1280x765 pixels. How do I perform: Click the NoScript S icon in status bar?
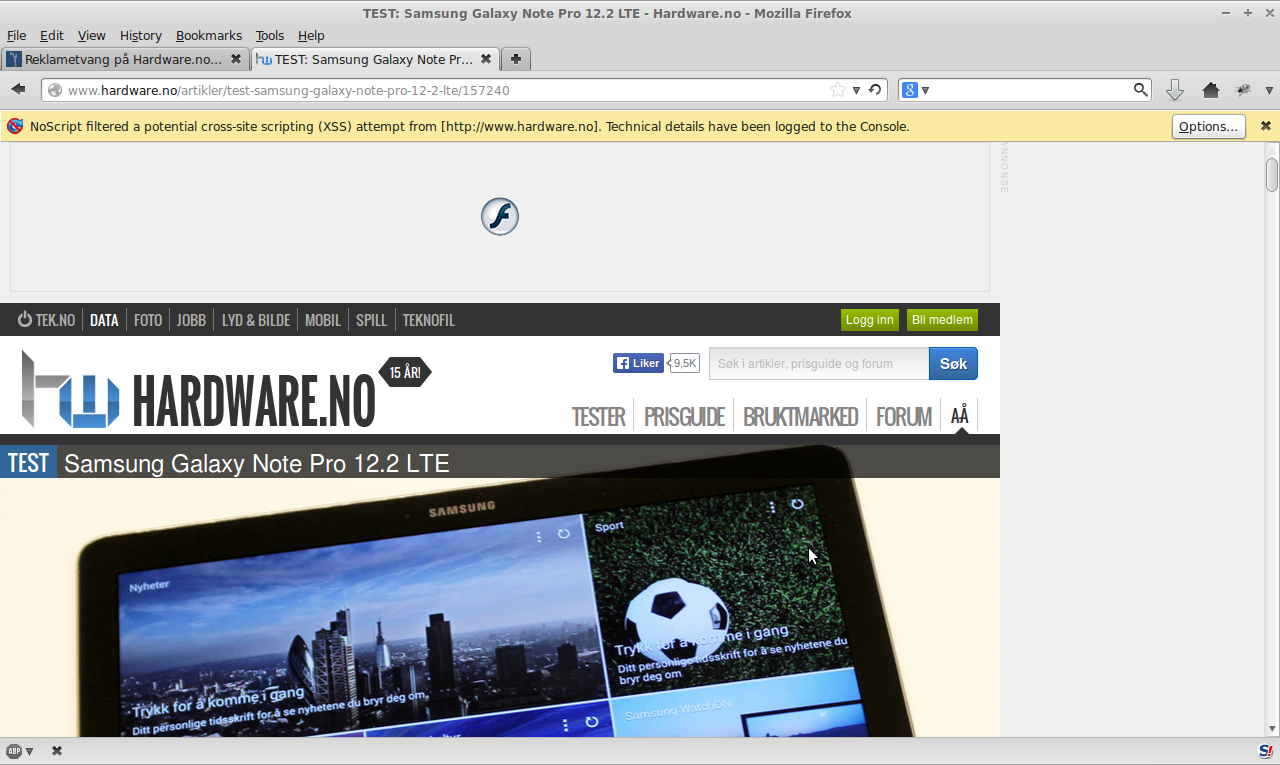[x=1265, y=751]
